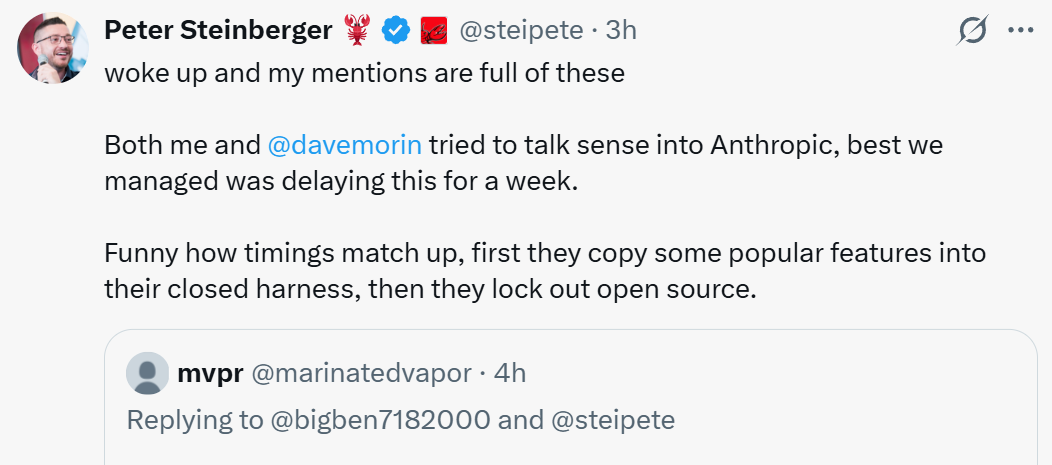
Task: Open the @steipete handle in tweet header
Action: click(520, 31)
